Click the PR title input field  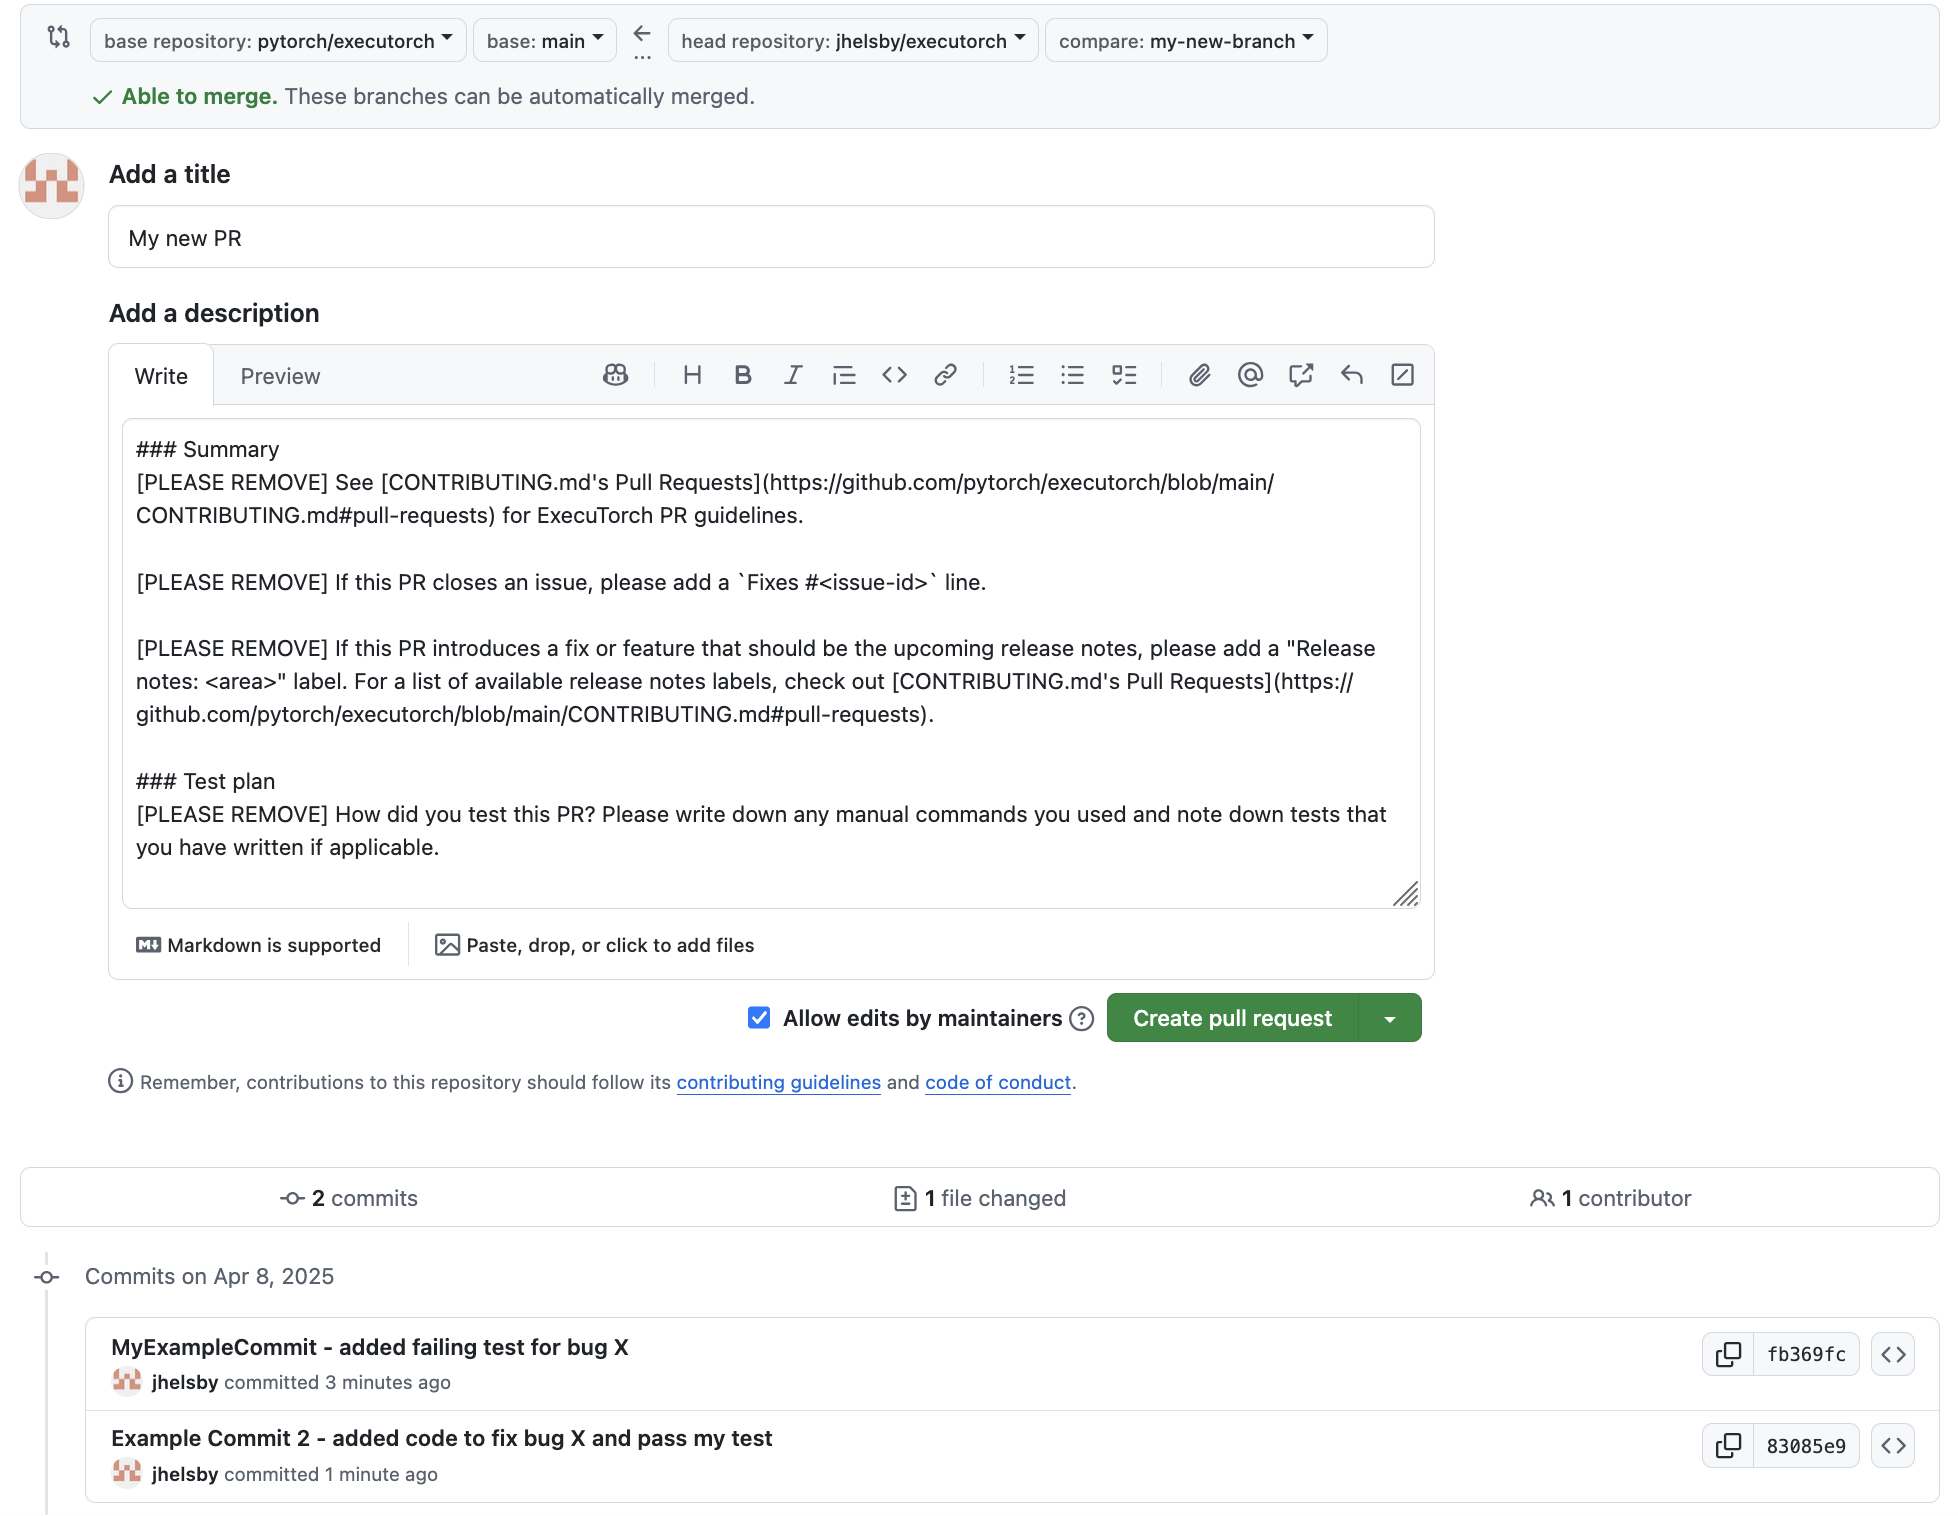click(770, 238)
